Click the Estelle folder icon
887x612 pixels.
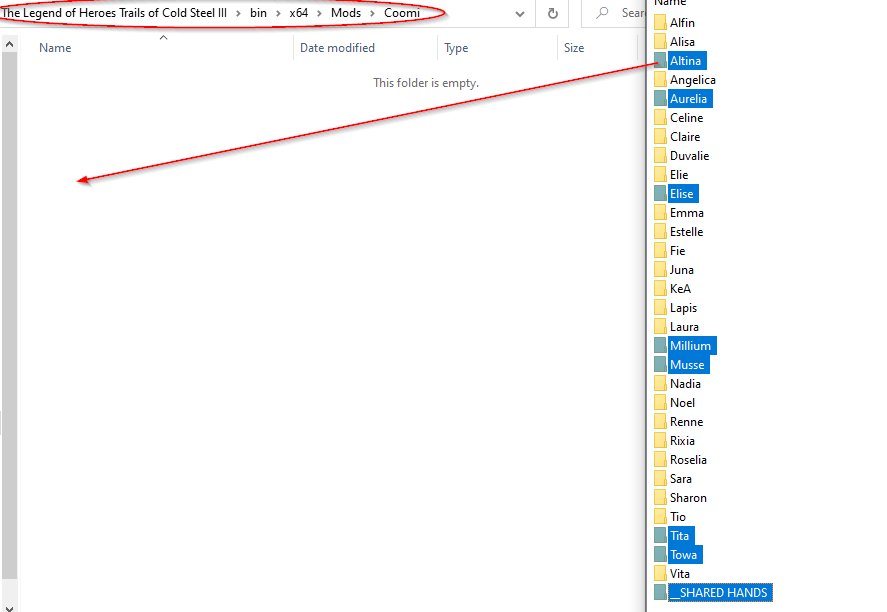[x=660, y=232]
